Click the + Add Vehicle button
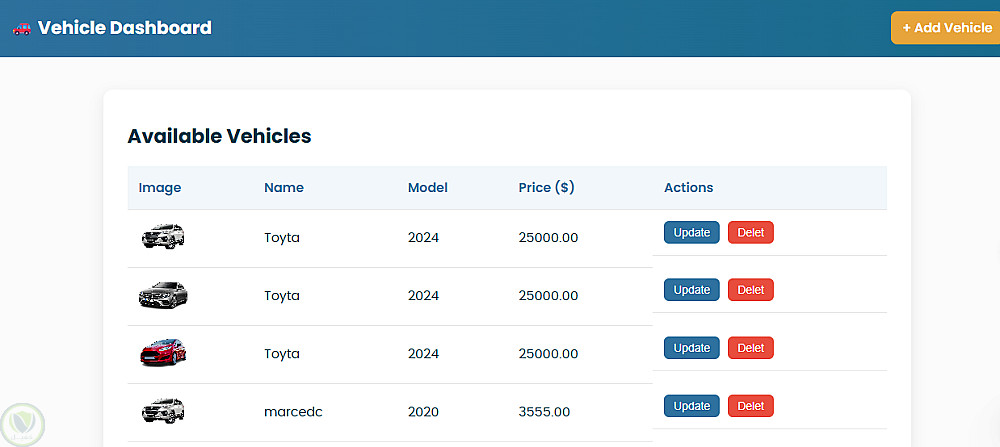 [x=946, y=28]
